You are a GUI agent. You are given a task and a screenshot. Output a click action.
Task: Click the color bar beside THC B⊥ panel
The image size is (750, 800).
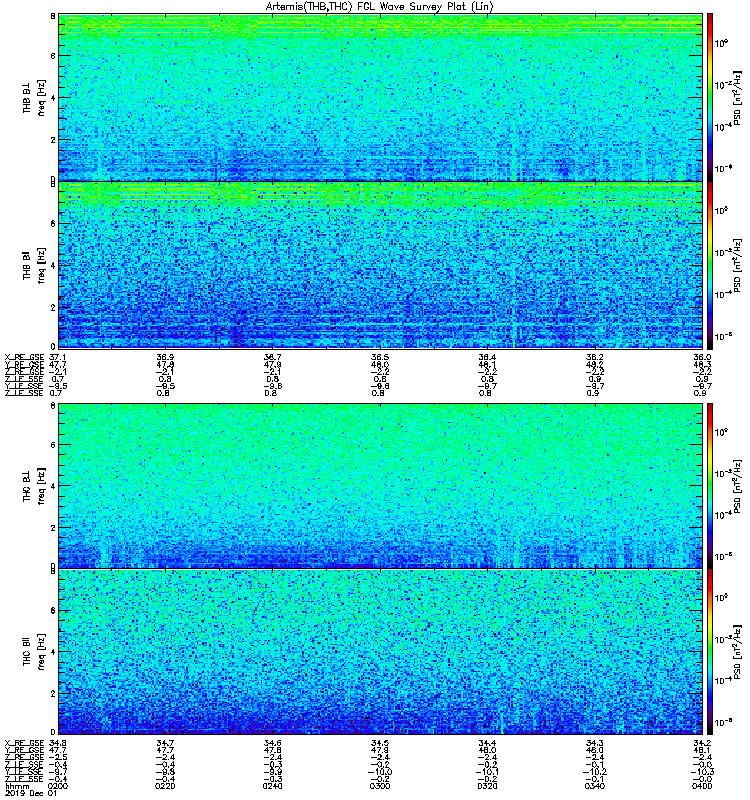(709, 486)
